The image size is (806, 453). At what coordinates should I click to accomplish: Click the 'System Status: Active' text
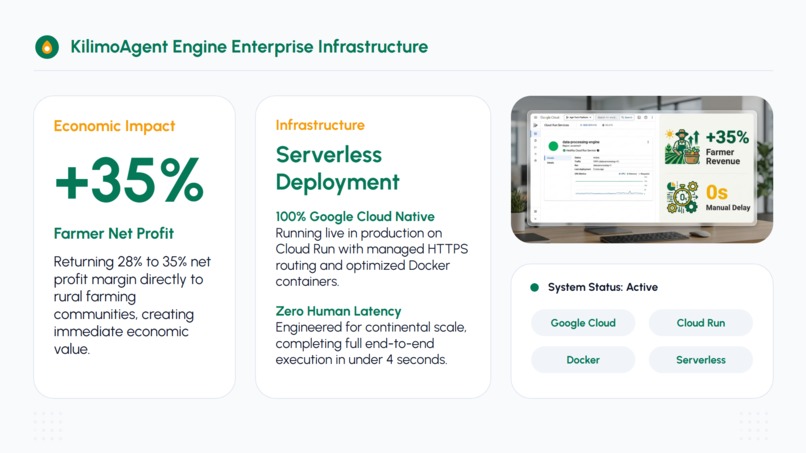pyautogui.click(x=602, y=287)
